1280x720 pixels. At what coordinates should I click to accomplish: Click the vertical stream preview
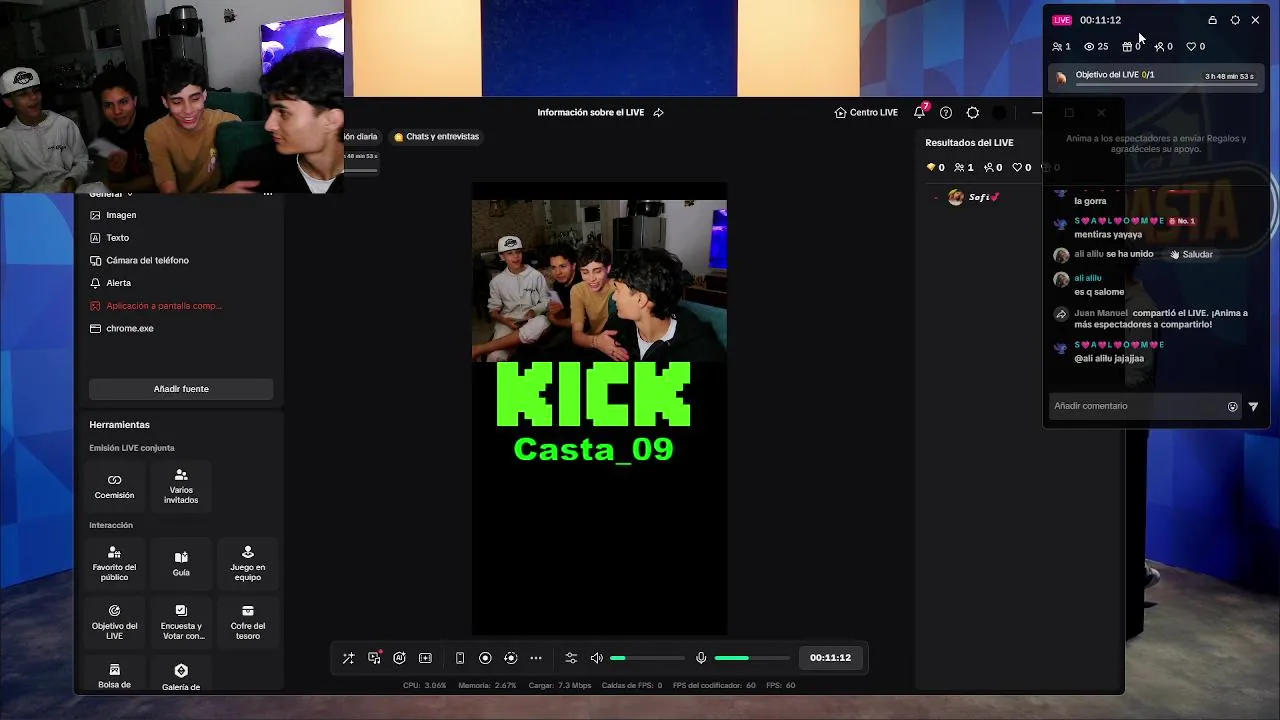click(x=599, y=408)
